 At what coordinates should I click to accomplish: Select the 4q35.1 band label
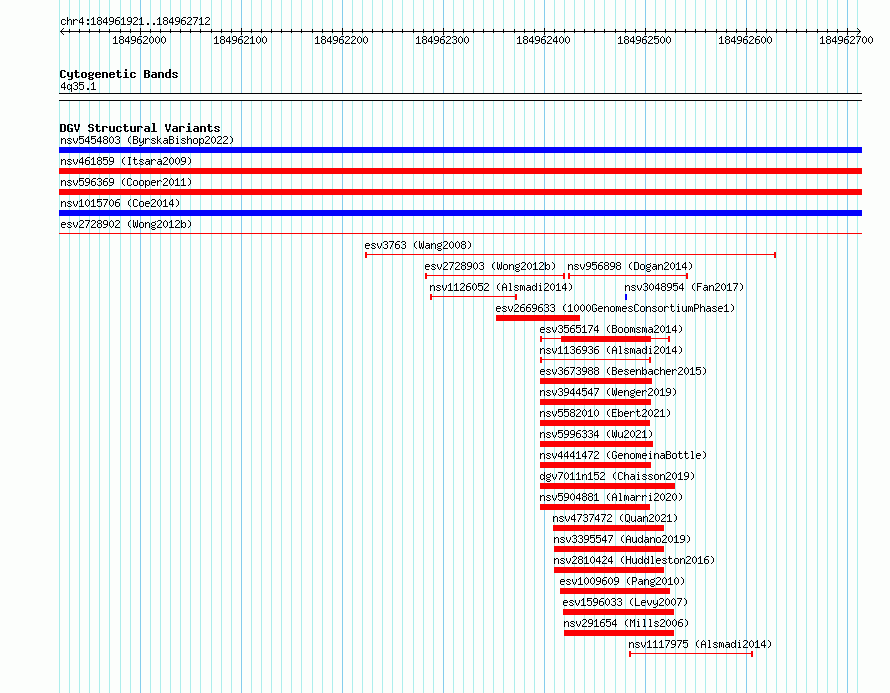78,86
